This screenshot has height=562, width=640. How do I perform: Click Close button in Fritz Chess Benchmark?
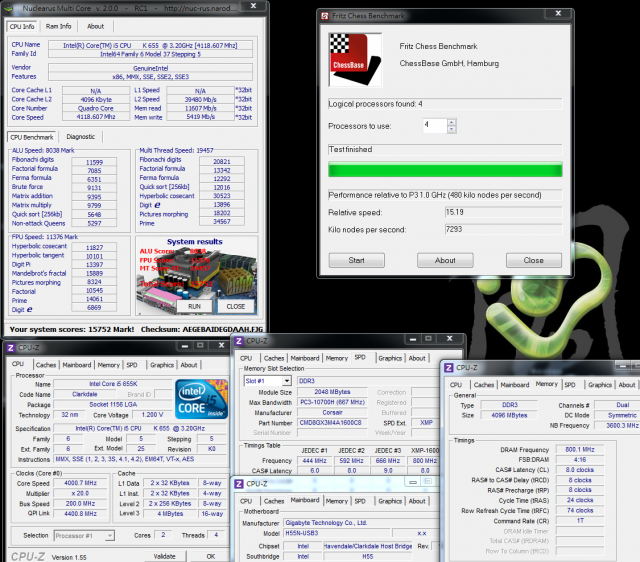pos(534,260)
